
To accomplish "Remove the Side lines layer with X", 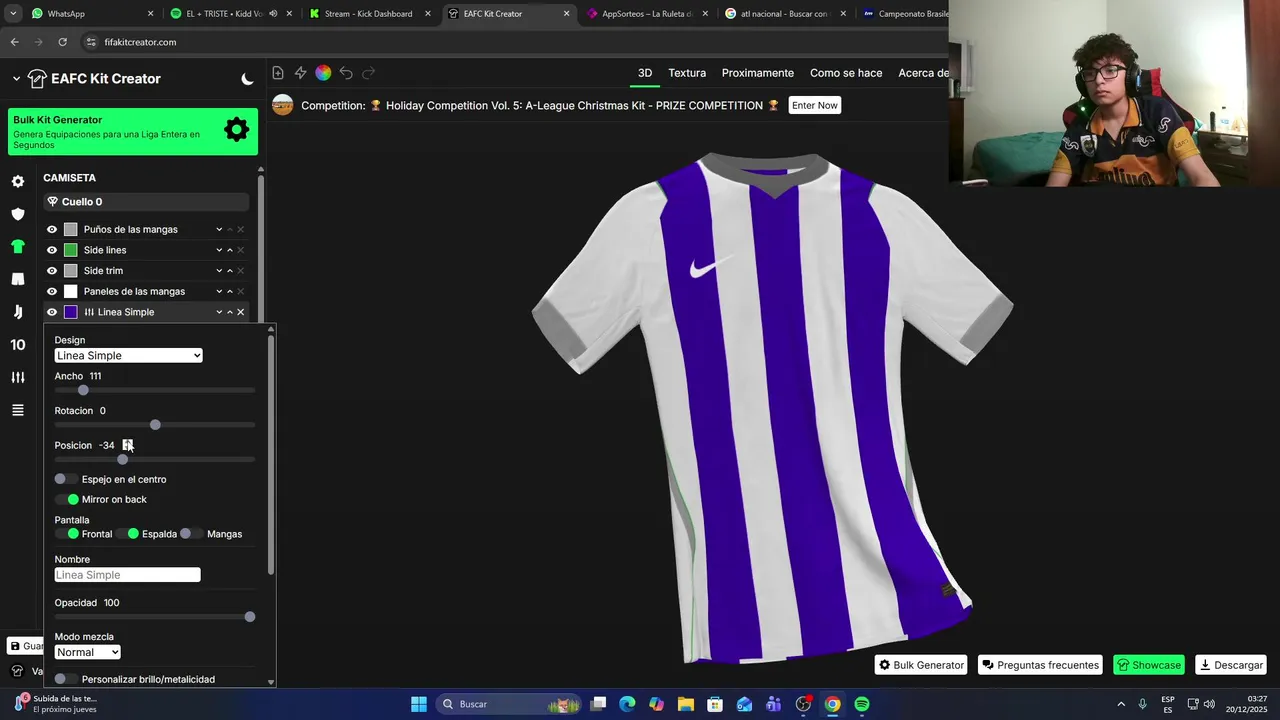I will [240, 250].
